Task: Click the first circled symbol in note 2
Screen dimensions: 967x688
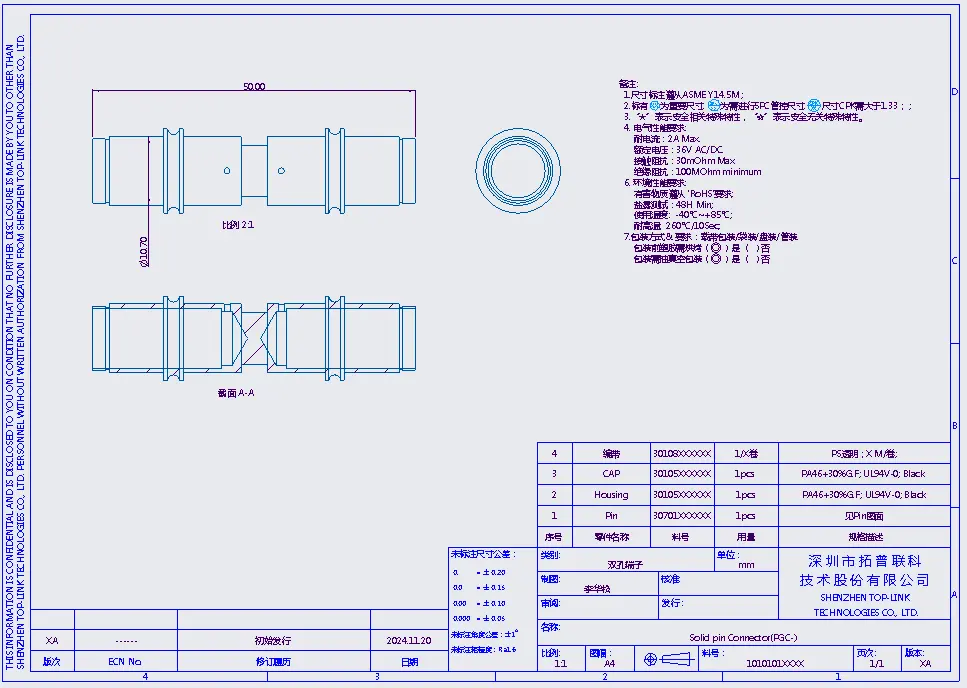Action: 655,105
